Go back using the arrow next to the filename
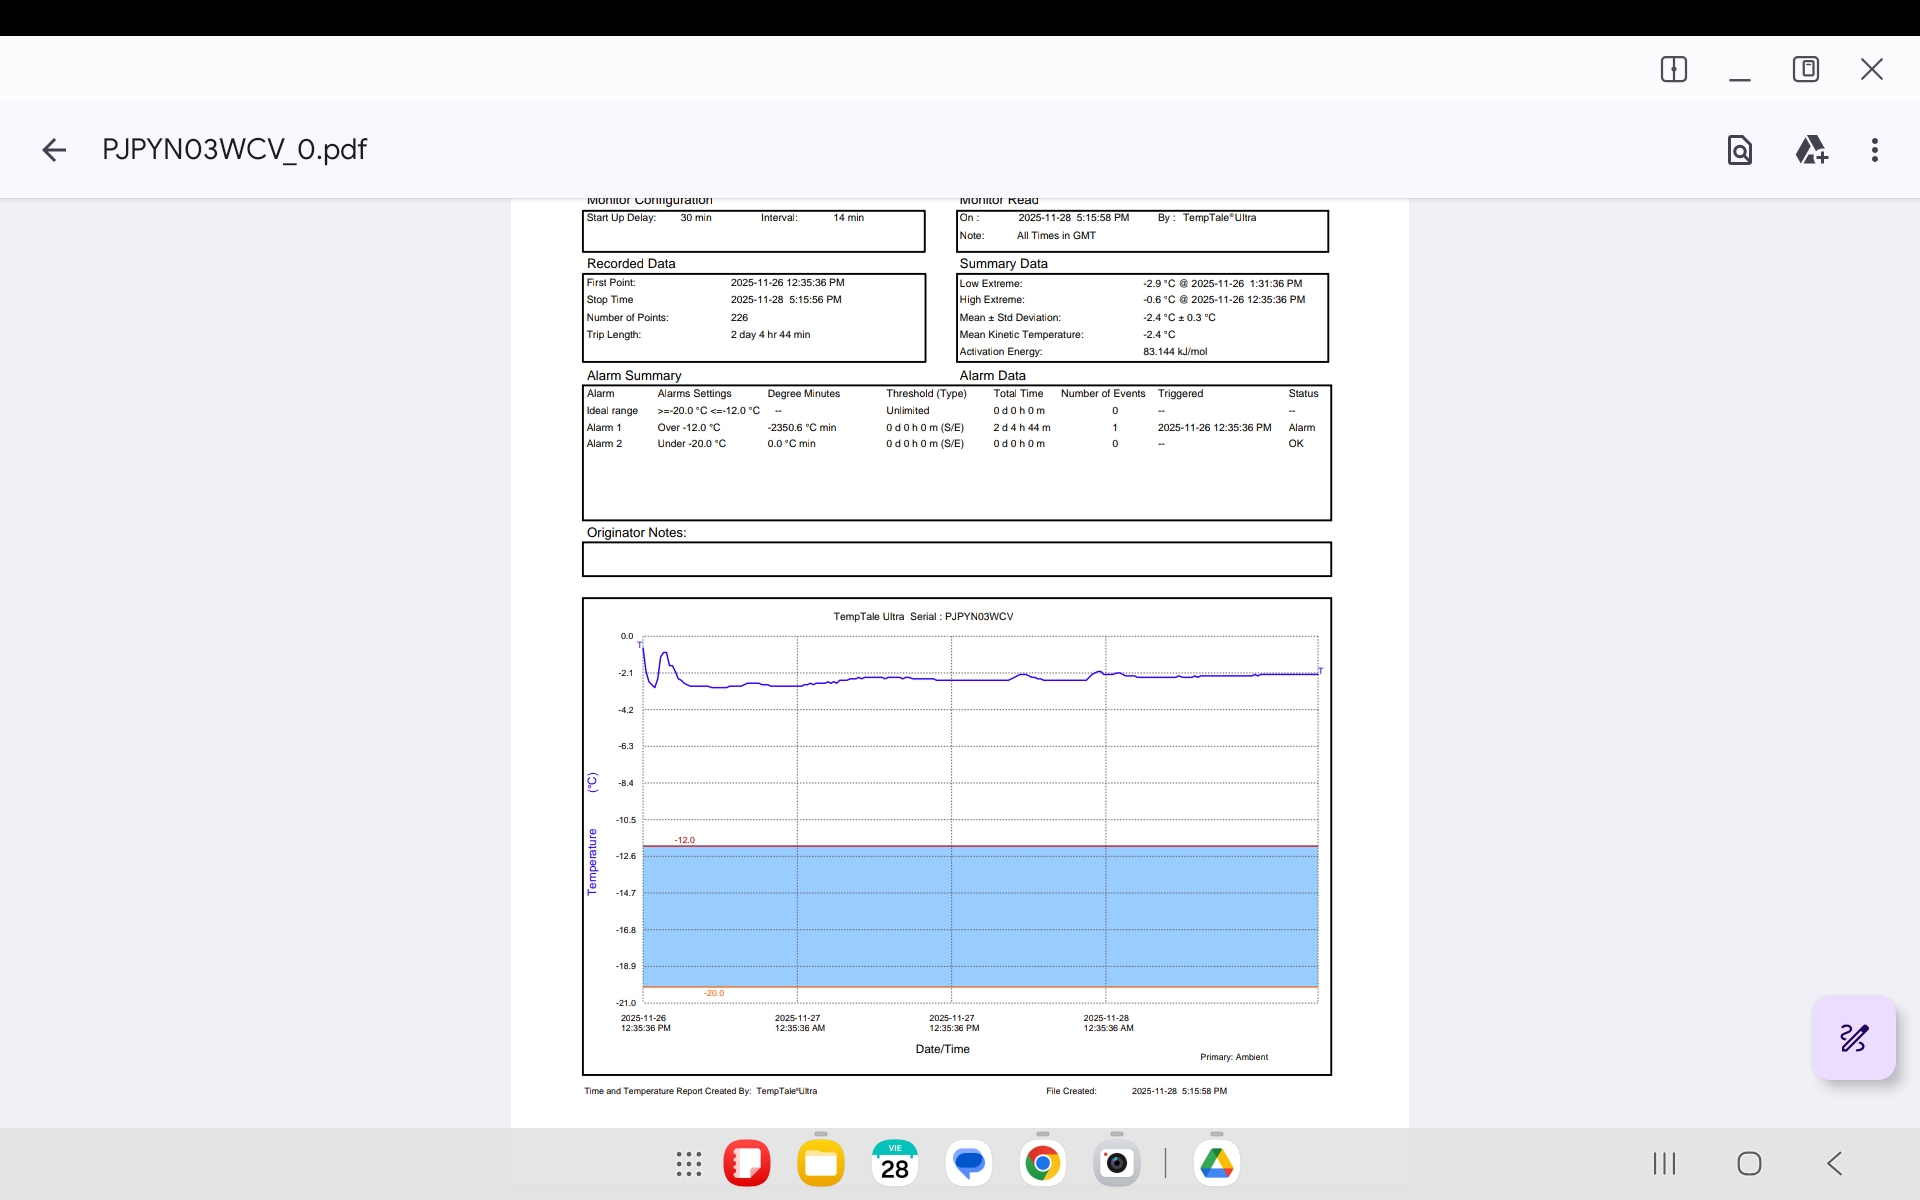This screenshot has height=1200, width=1920. [54, 150]
